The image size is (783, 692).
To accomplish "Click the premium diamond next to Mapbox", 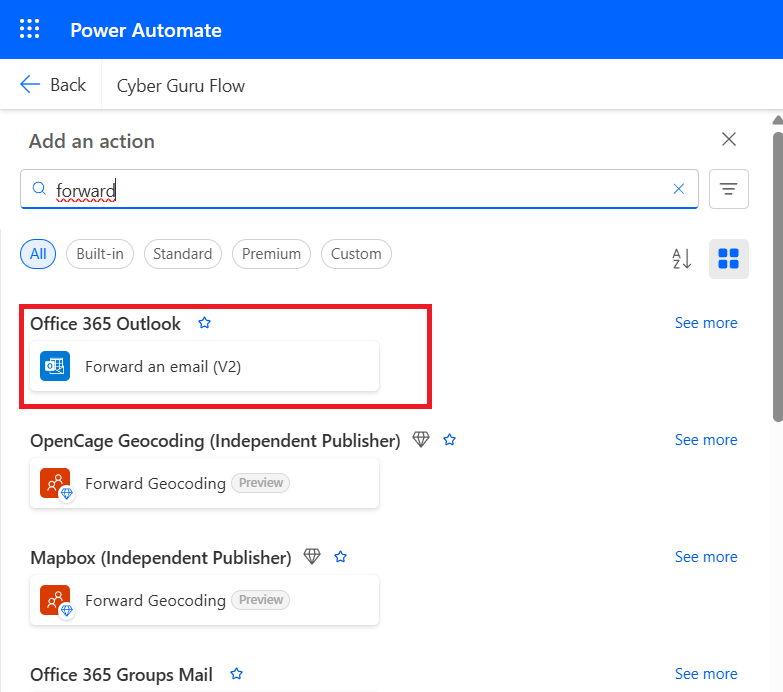I will (312, 556).
